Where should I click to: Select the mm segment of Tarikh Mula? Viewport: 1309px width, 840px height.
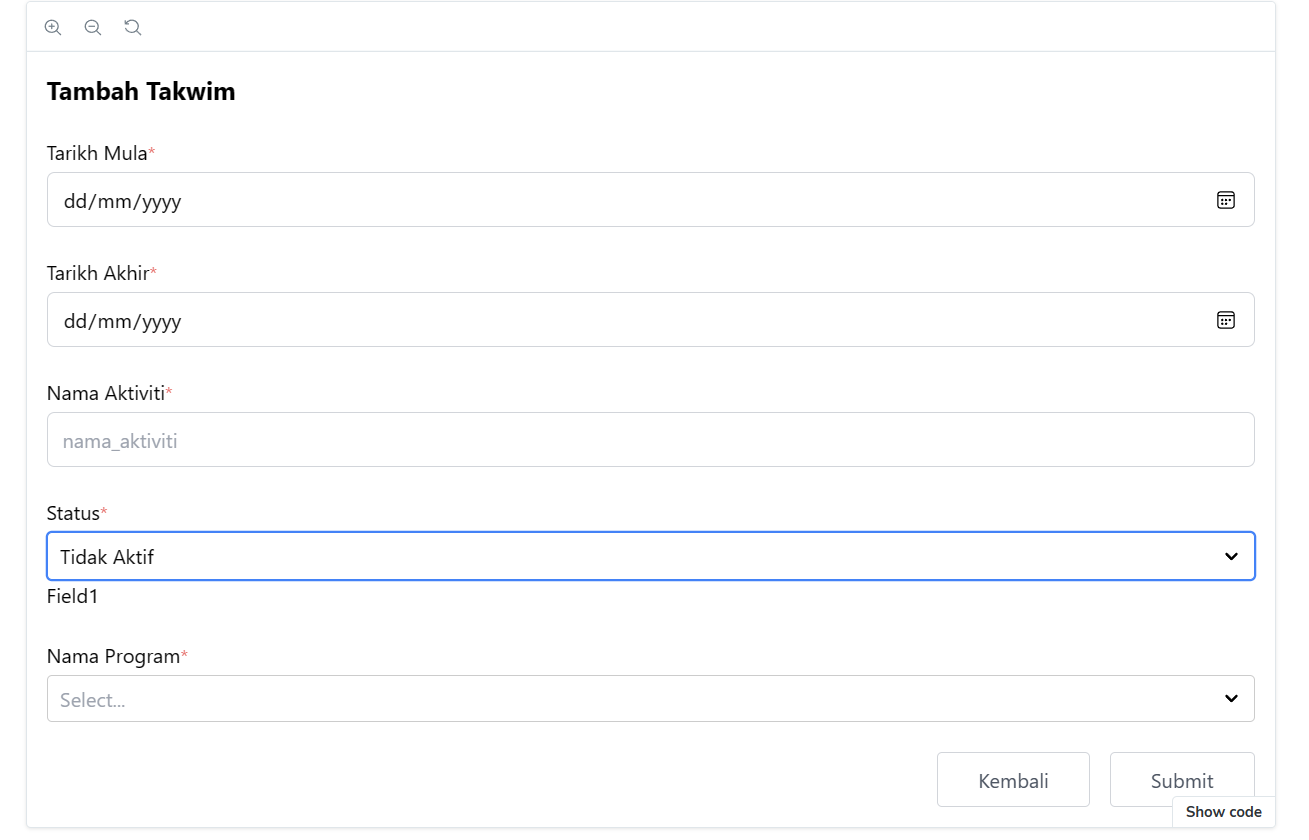click(115, 201)
